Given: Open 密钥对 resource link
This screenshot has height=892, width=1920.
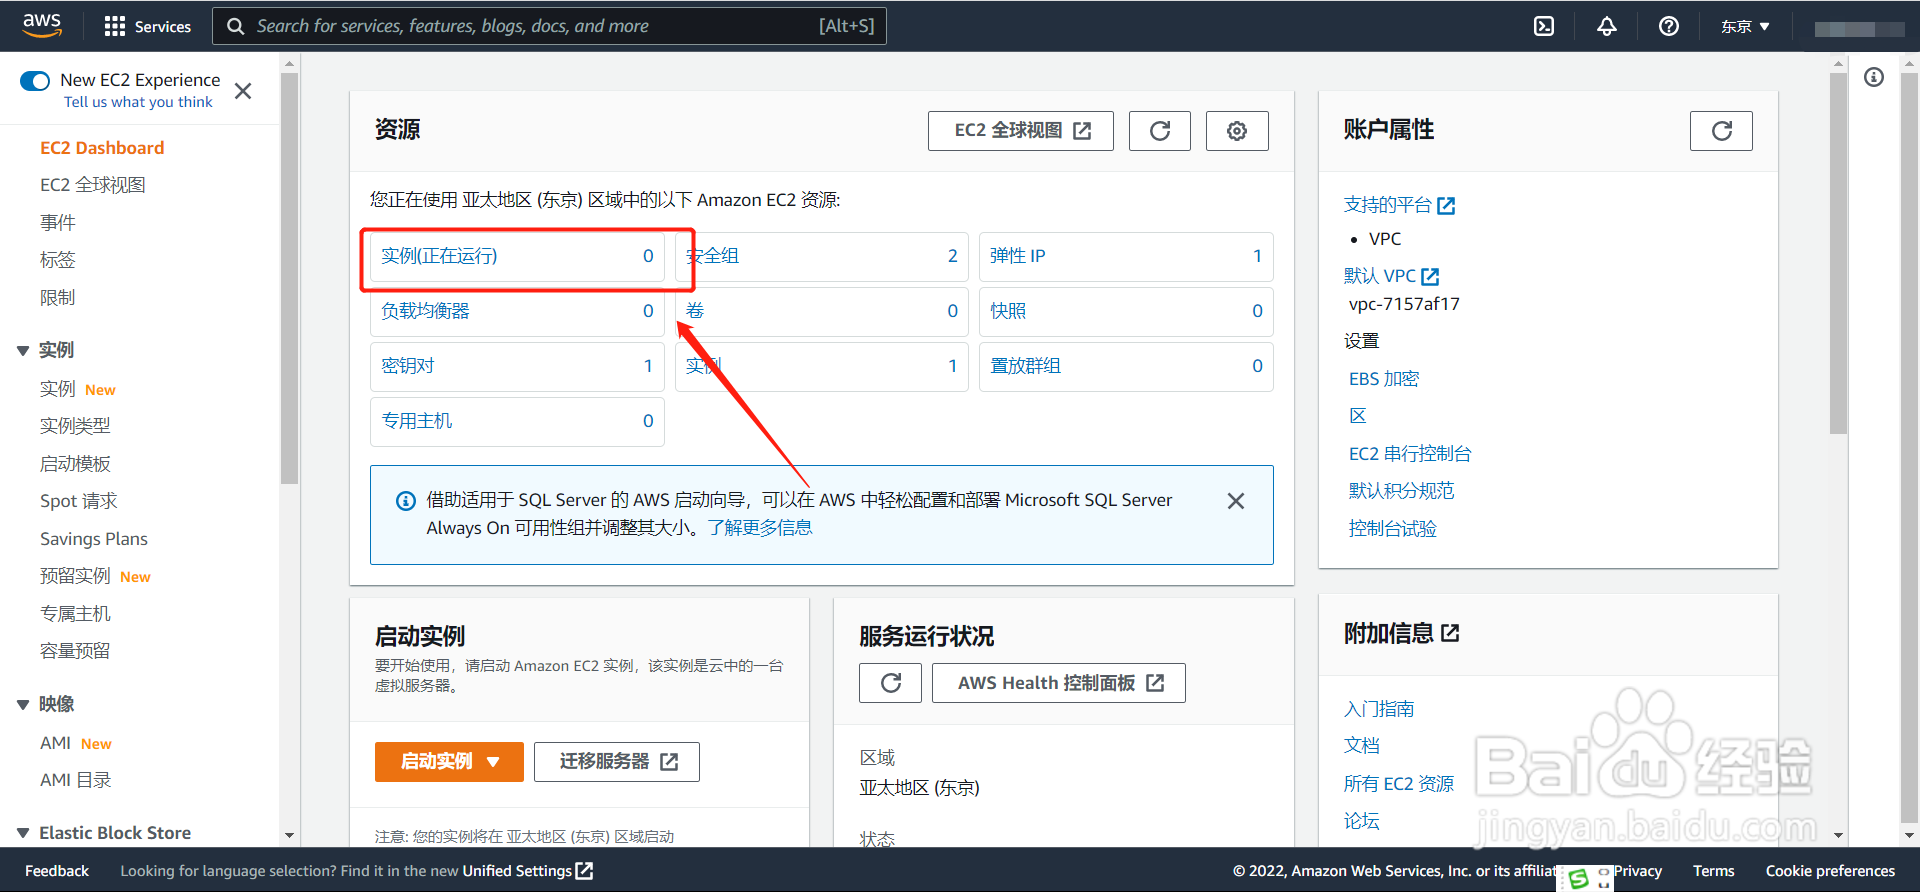Looking at the screenshot, I should point(408,366).
